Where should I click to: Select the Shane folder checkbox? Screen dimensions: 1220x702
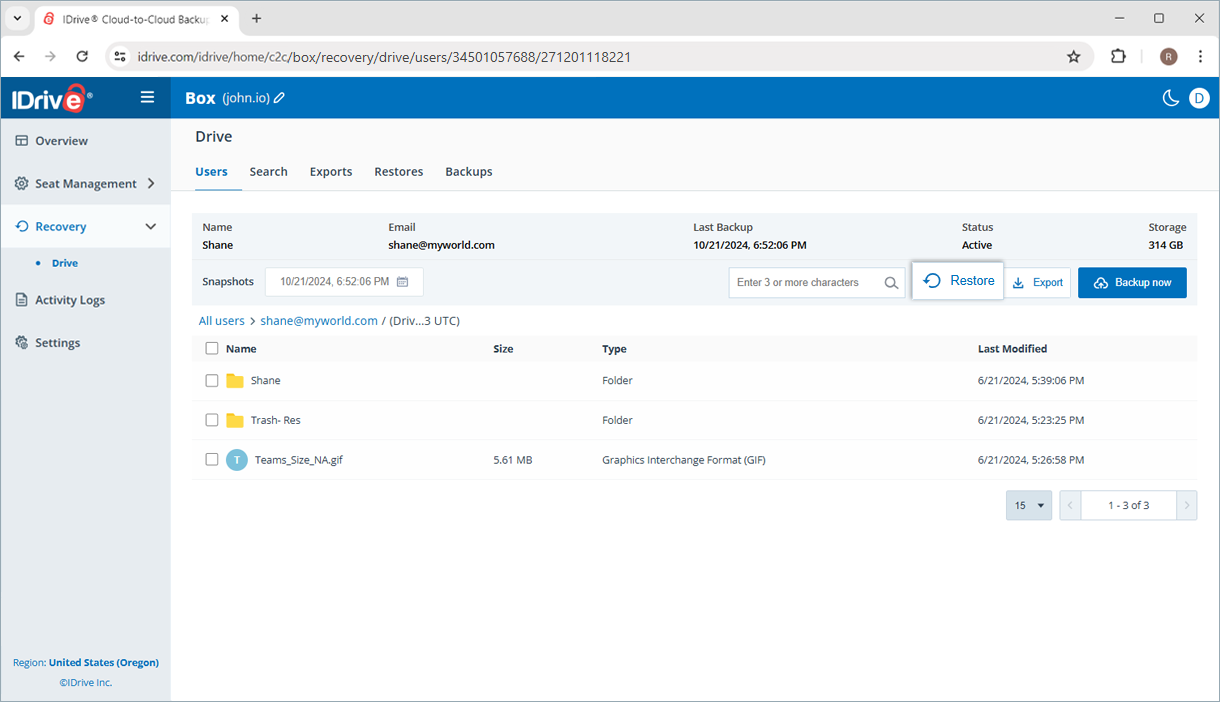point(211,380)
